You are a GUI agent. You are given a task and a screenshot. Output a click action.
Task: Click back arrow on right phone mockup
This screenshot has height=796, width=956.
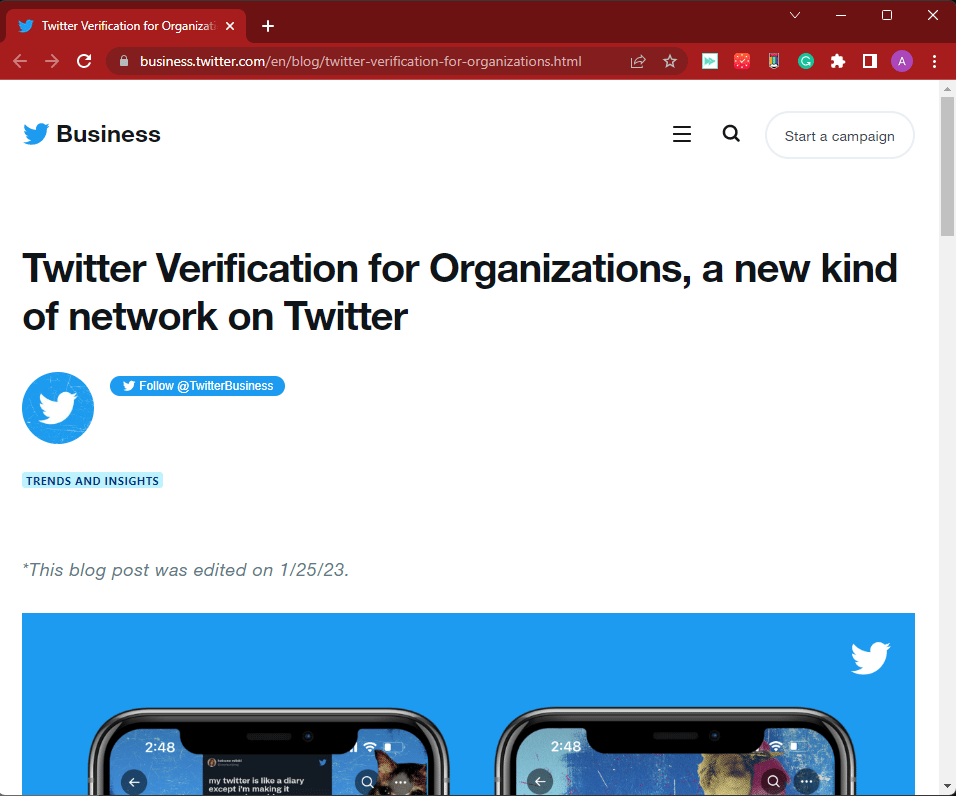540,781
